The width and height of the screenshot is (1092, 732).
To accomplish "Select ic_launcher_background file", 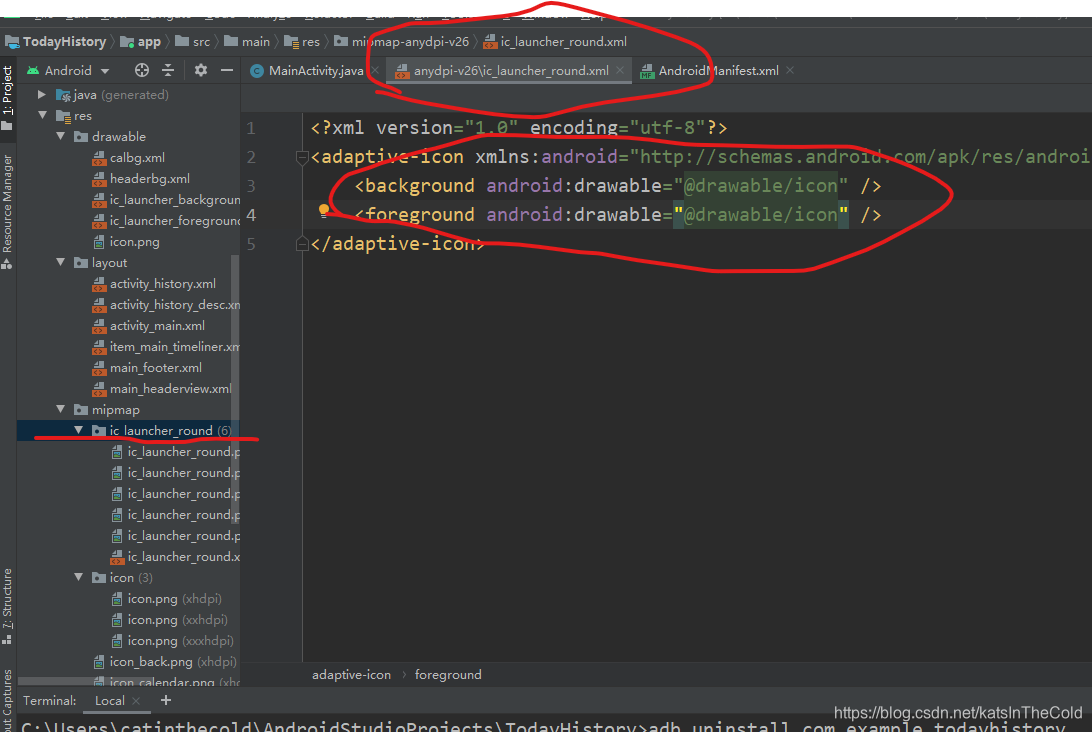I will point(166,199).
